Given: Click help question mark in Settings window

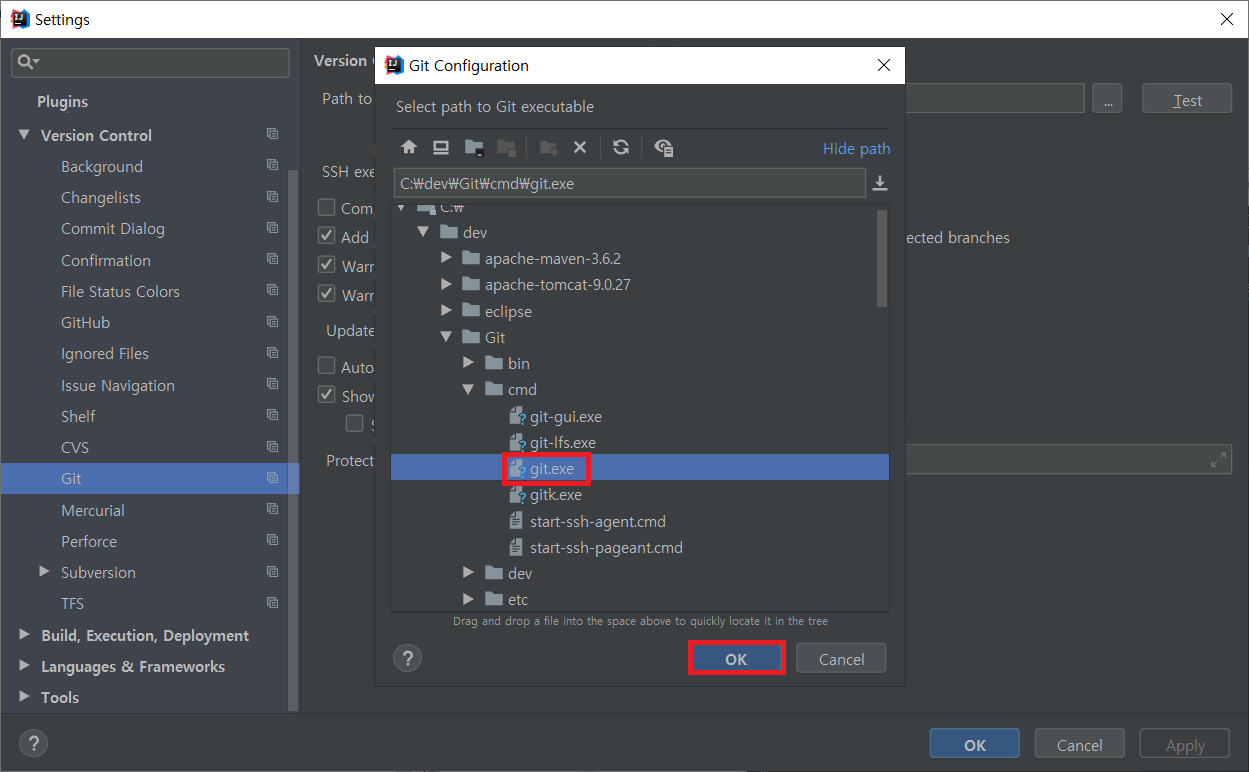Looking at the screenshot, I should tap(34, 743).
